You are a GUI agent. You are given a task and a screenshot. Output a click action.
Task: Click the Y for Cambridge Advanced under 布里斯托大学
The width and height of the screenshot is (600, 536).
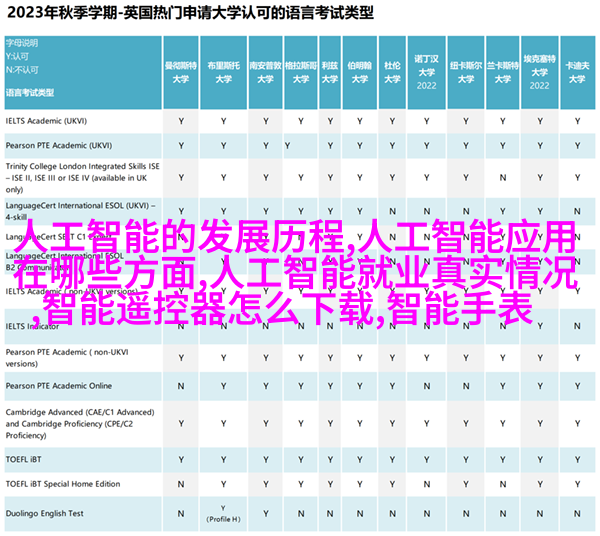223,424
